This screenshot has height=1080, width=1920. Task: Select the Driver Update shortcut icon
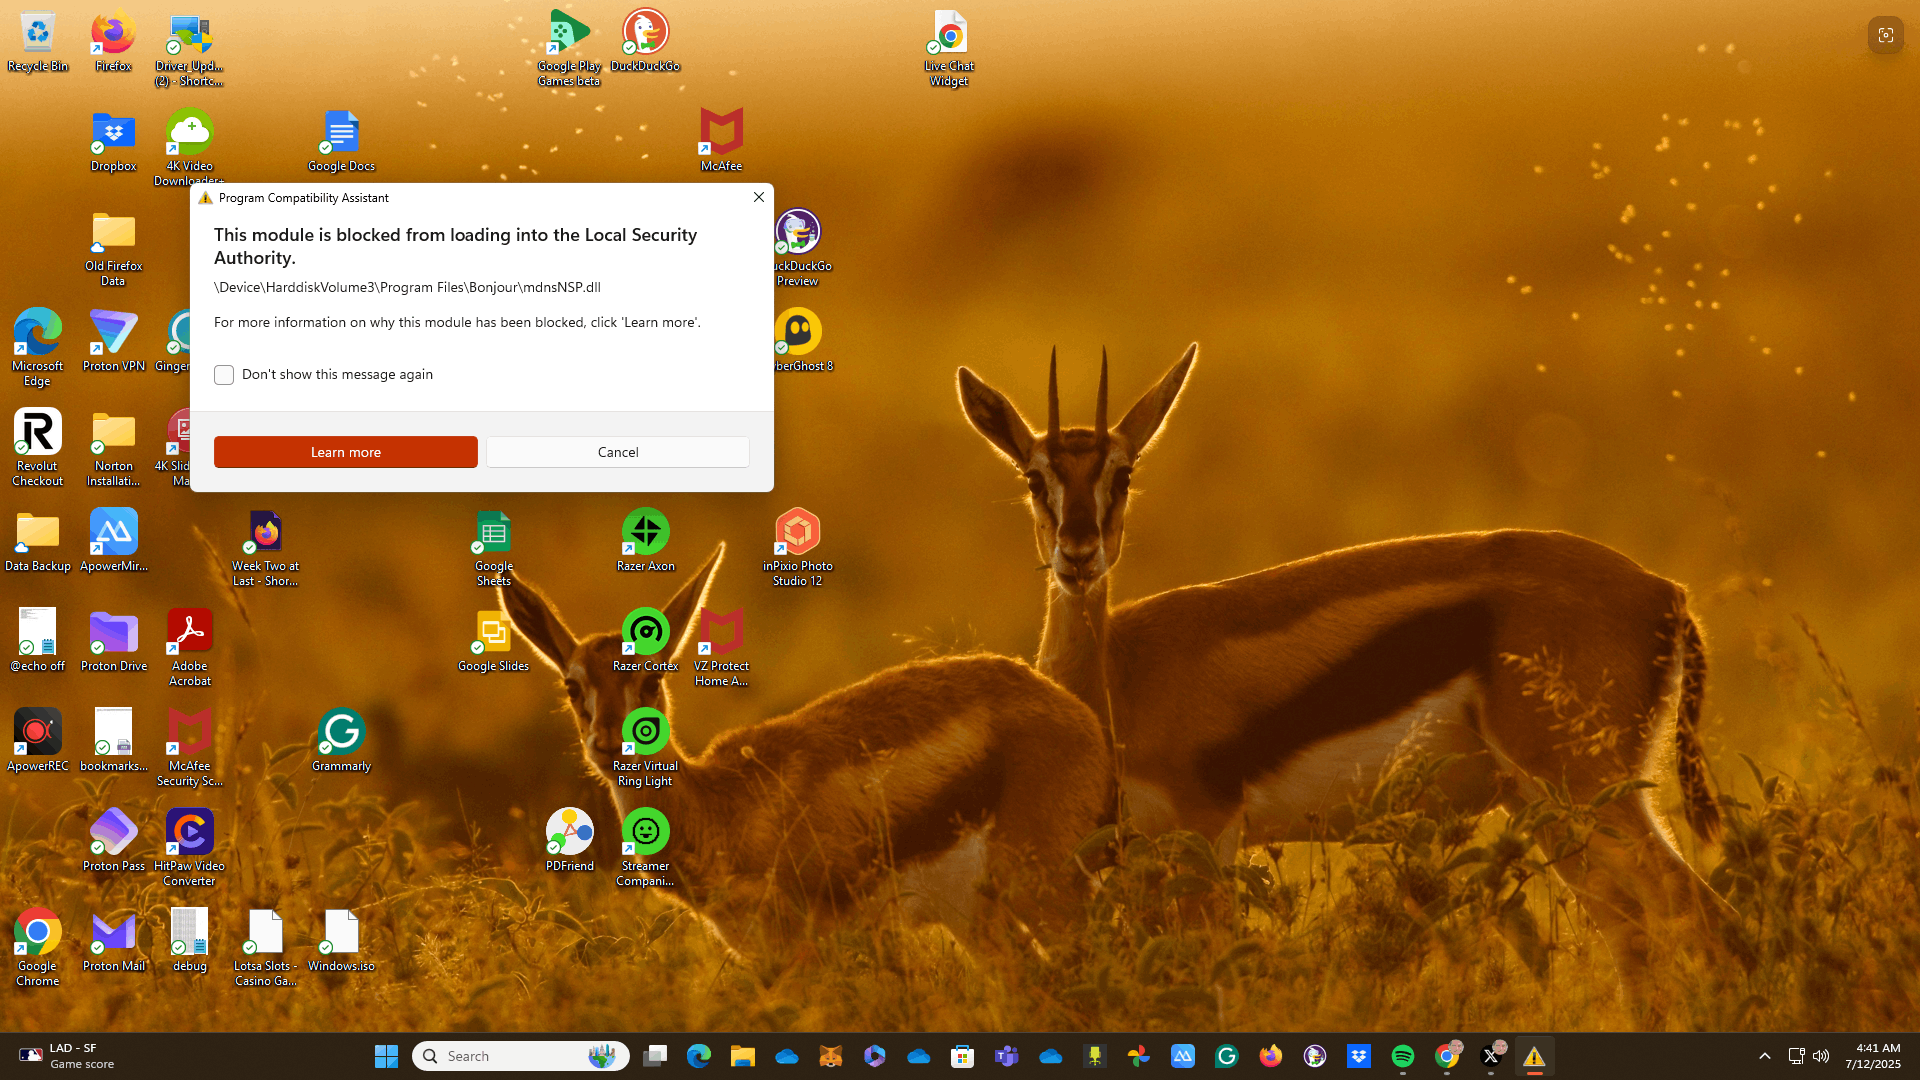(x=189, y=47)
